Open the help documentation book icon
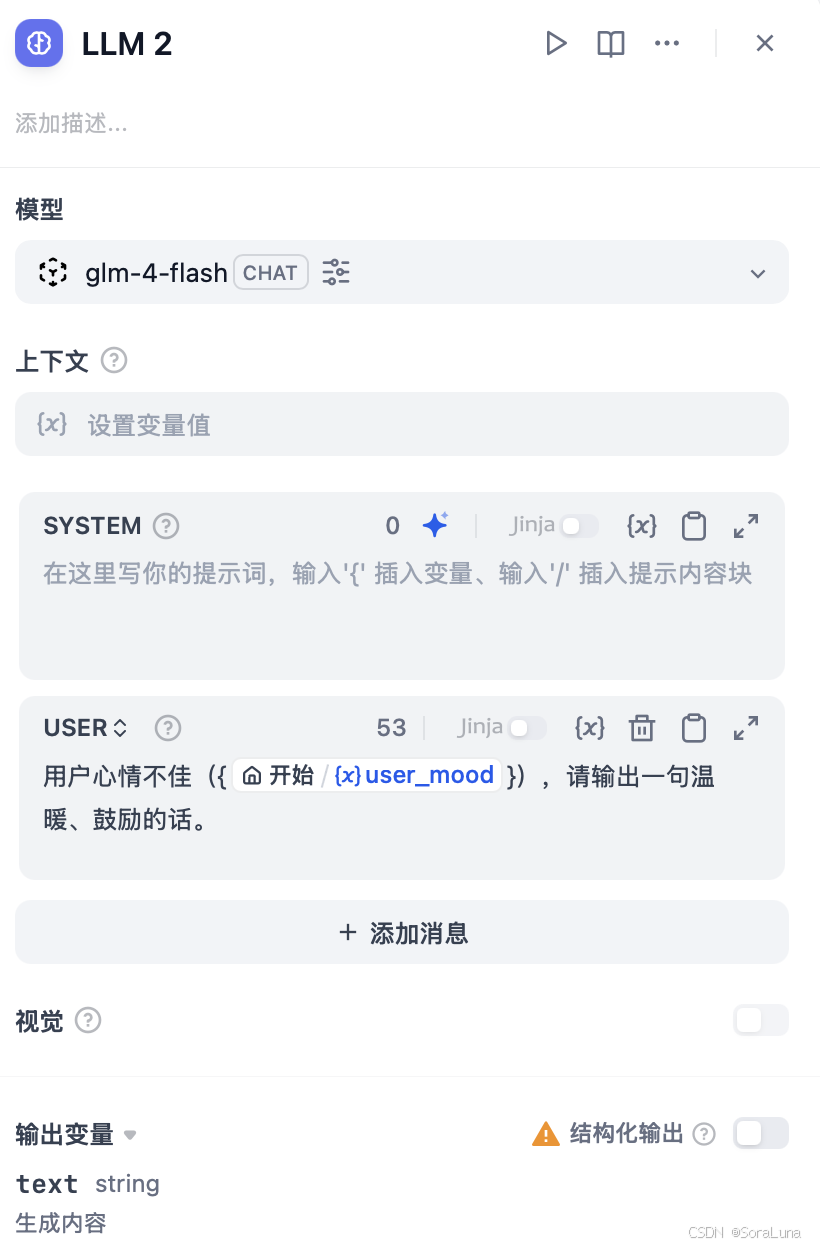Image resolution: width=820 pixels, height=1248 pixels. point(611,43)
